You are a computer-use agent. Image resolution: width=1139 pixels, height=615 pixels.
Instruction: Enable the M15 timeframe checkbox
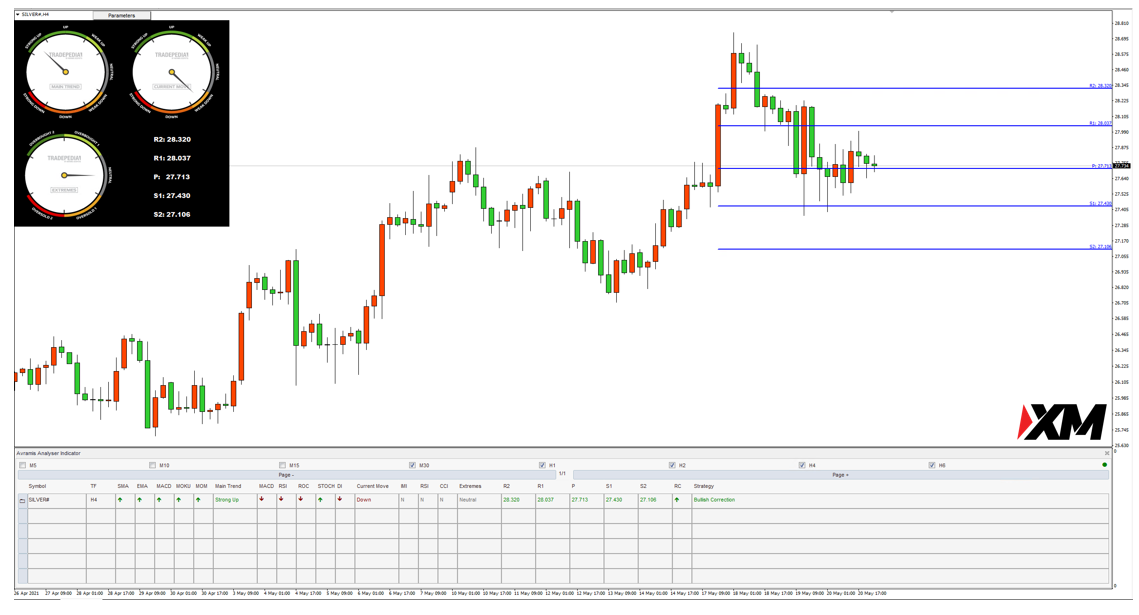tap(283, 465)
